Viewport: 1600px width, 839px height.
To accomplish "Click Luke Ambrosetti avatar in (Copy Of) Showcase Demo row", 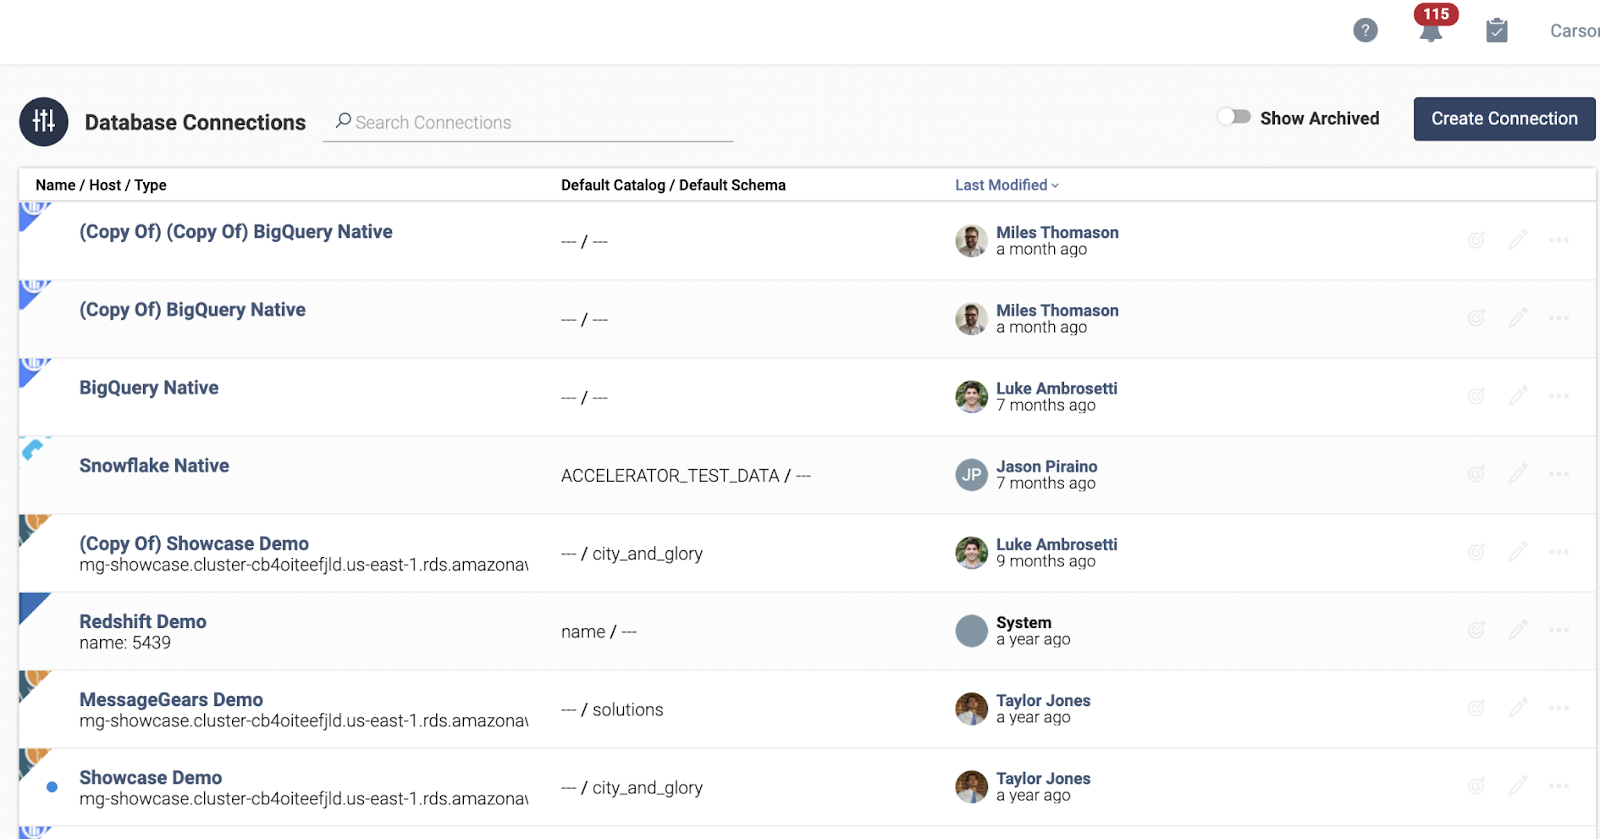I will [971, 553].
